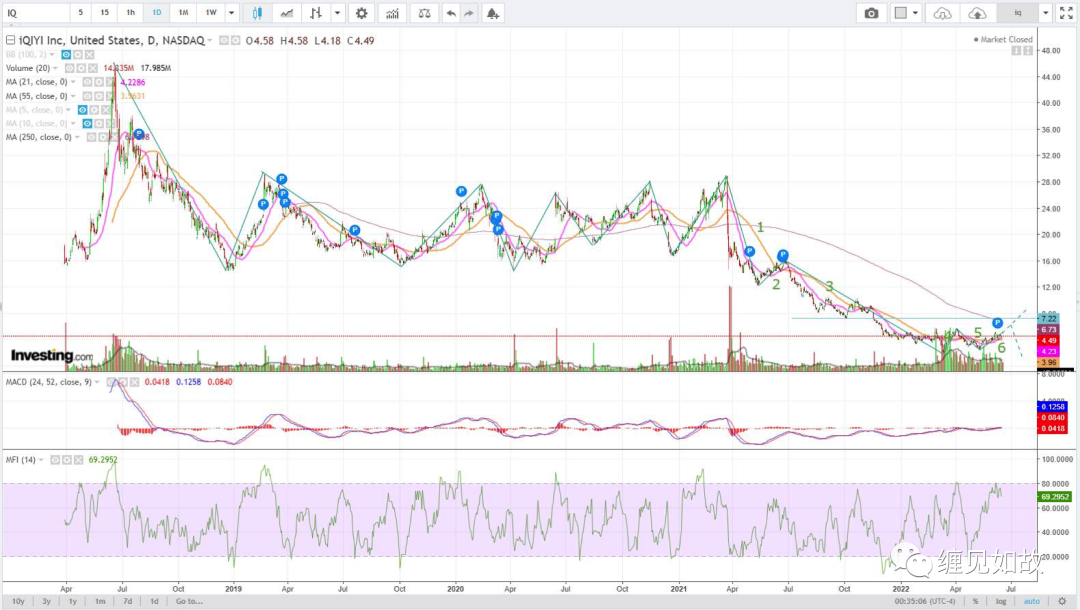The width and height of the screenshot is (1080, 610).
Task: Expand the MFI (14) dropdown arrow
Action: pyautogui.click(x=41, y=459)
